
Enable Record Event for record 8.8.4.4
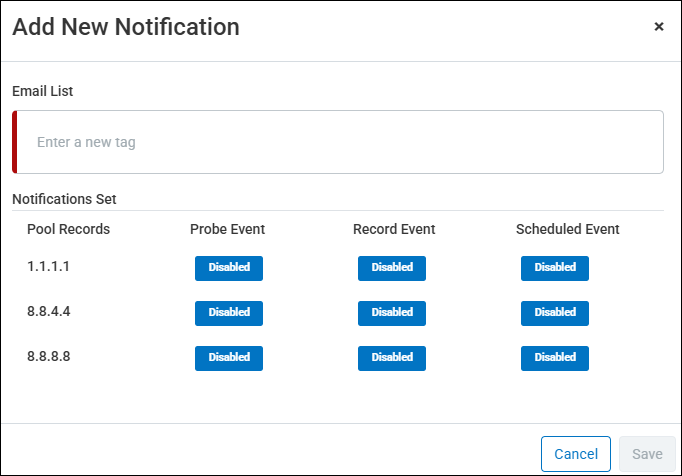(x=392, y=313)
